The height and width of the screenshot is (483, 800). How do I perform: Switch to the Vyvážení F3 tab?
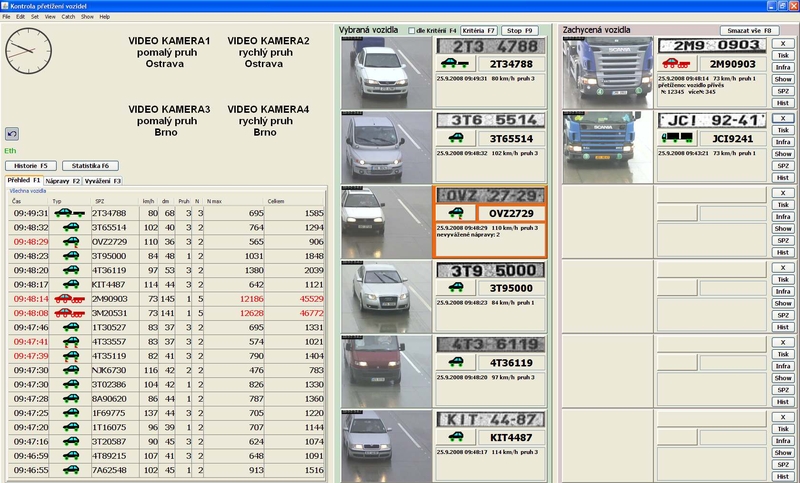click(102, 181)
